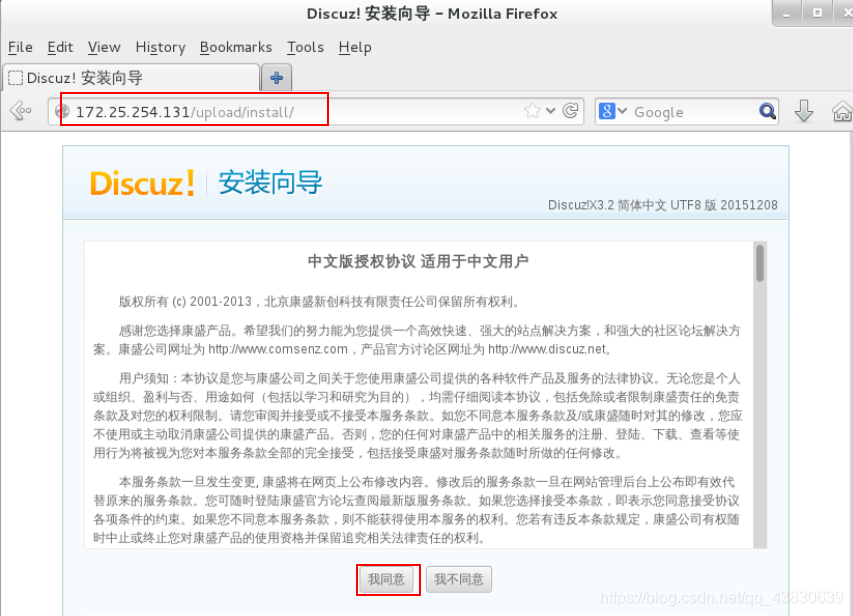Bookmark this page with the star icon
The width and height of the screenshot is (853, 616).
(x=533, y=111)
